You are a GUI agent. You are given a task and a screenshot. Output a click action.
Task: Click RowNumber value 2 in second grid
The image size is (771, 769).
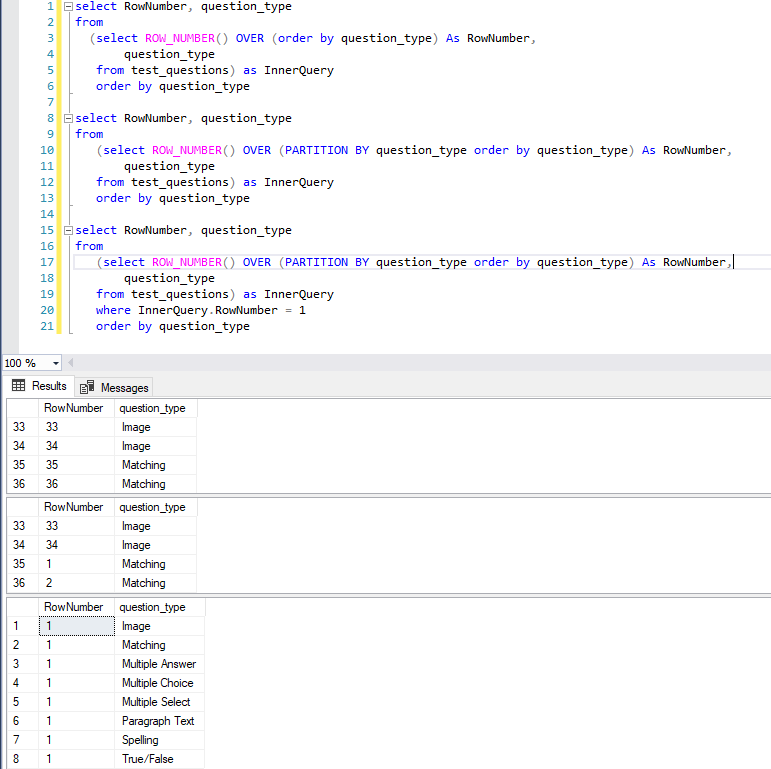(76, 583)
